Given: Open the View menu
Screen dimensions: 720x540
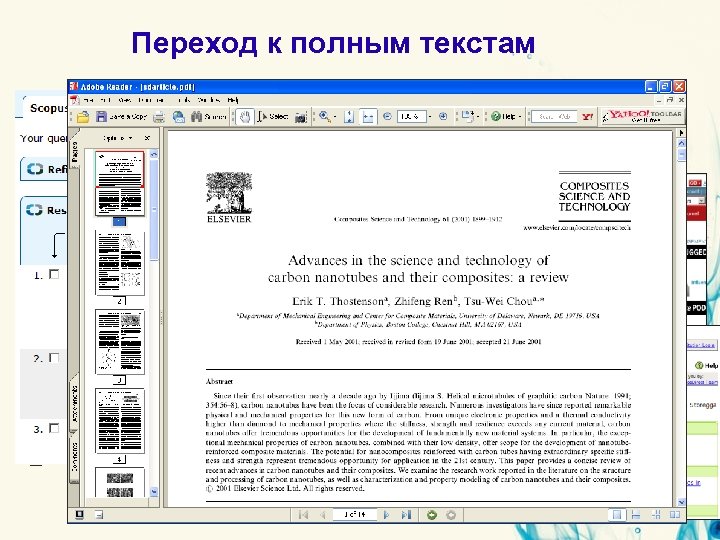Looking at the screenshot, I should tap(124, 100).
